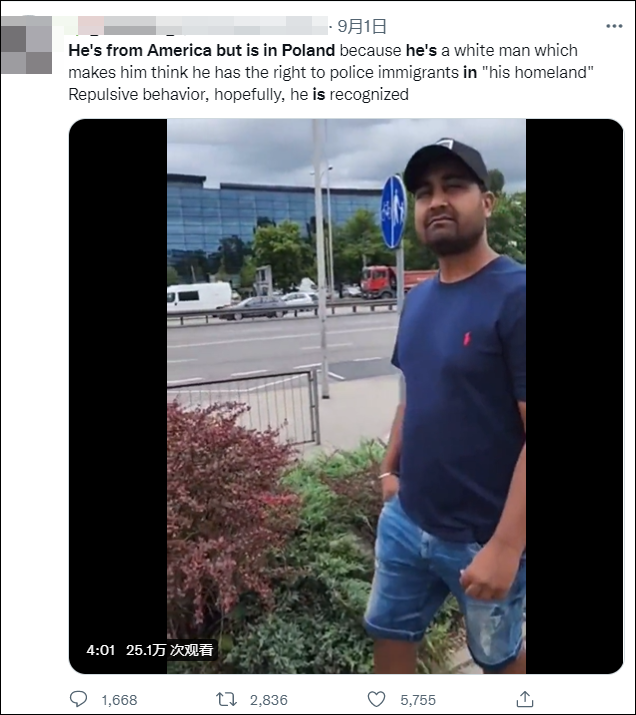Click the word "recognized" in tweet text
636x715 pixels.
point(369,95)
